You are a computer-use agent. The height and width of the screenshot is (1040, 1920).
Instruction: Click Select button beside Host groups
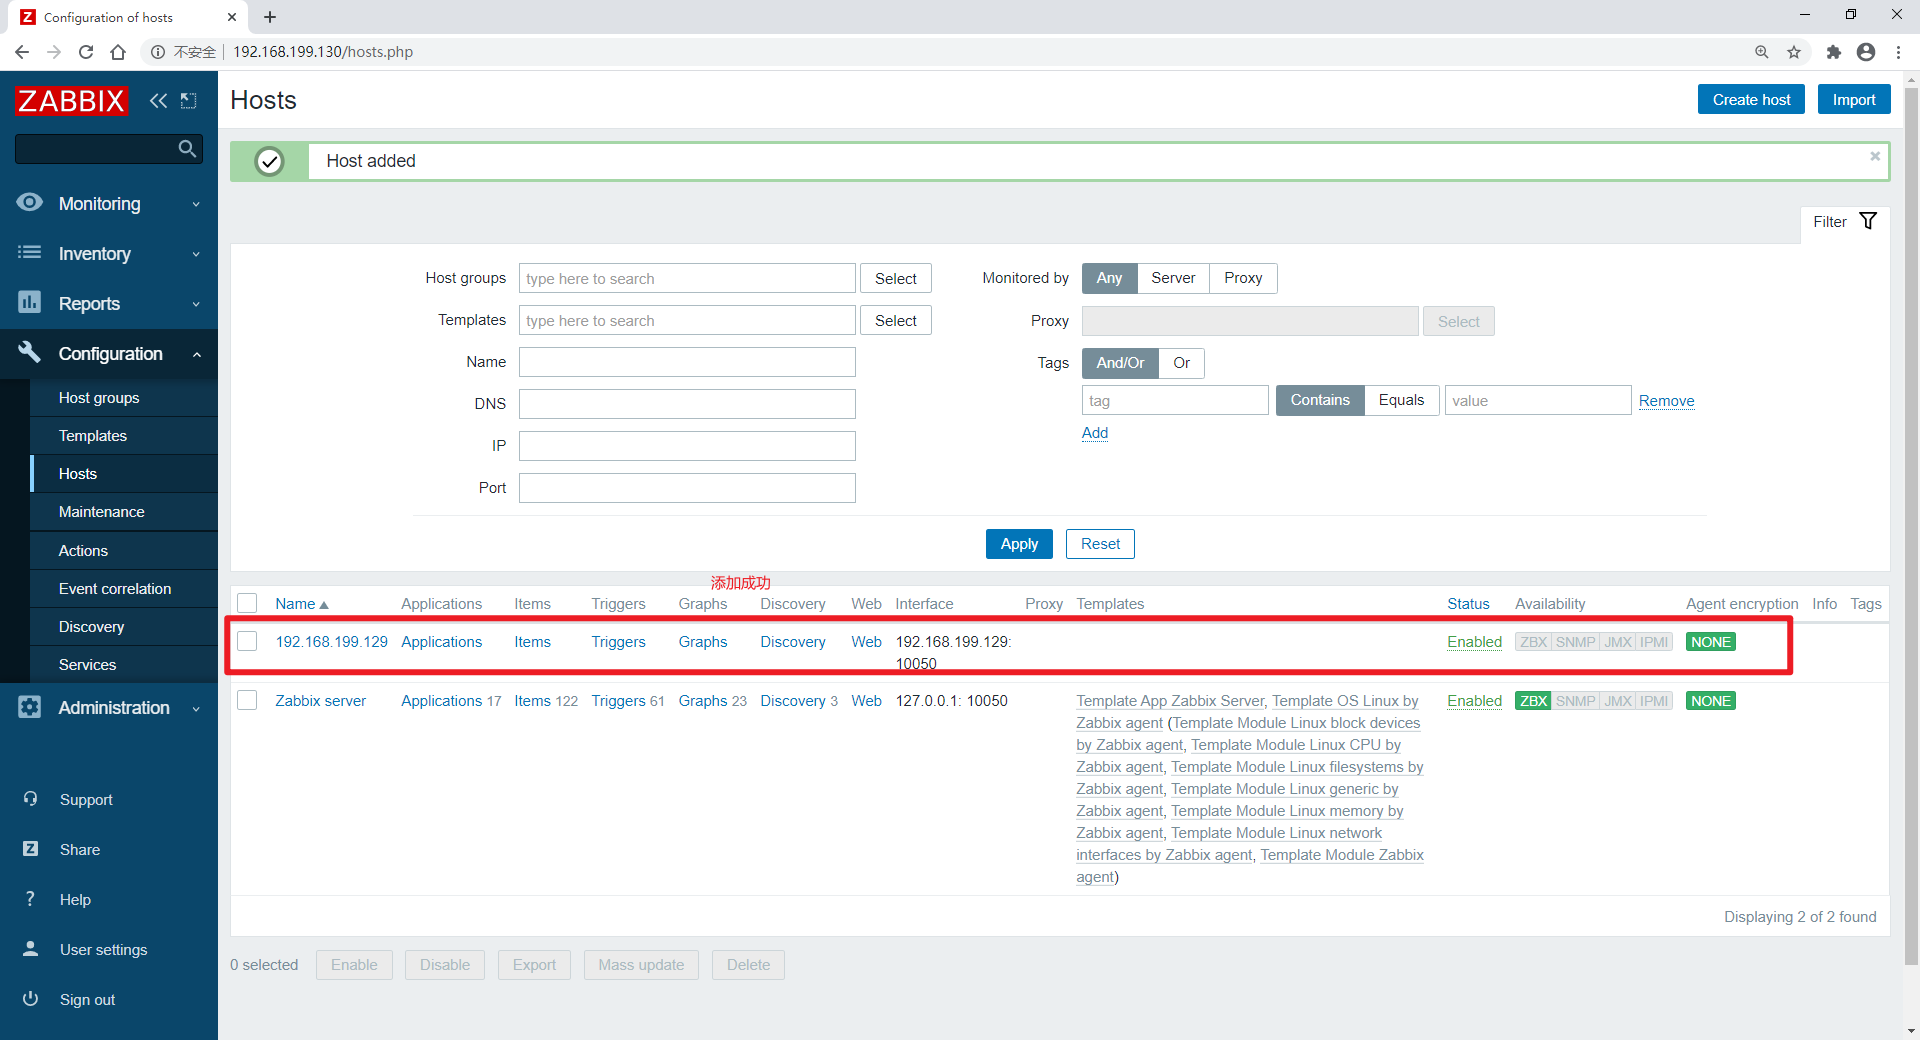[x=895, y=278]
